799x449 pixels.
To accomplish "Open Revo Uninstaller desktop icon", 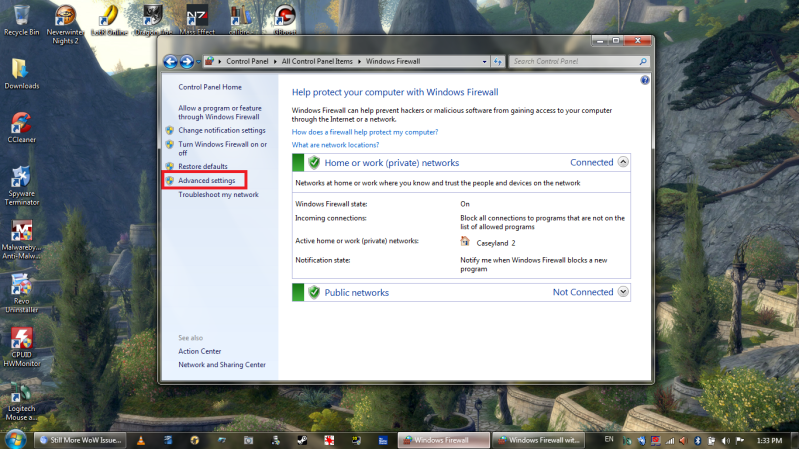I will (x=21, y=294).
